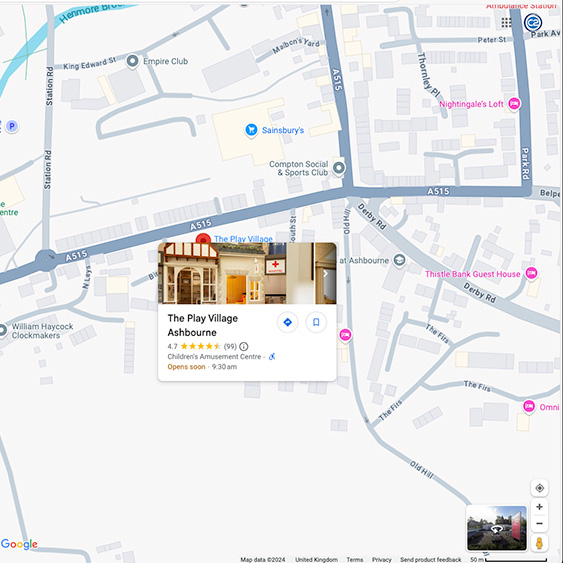The height and width of the screenshot is (563, 563).
Task: Click the Sainsbury's label
Action: pos(283,130)
